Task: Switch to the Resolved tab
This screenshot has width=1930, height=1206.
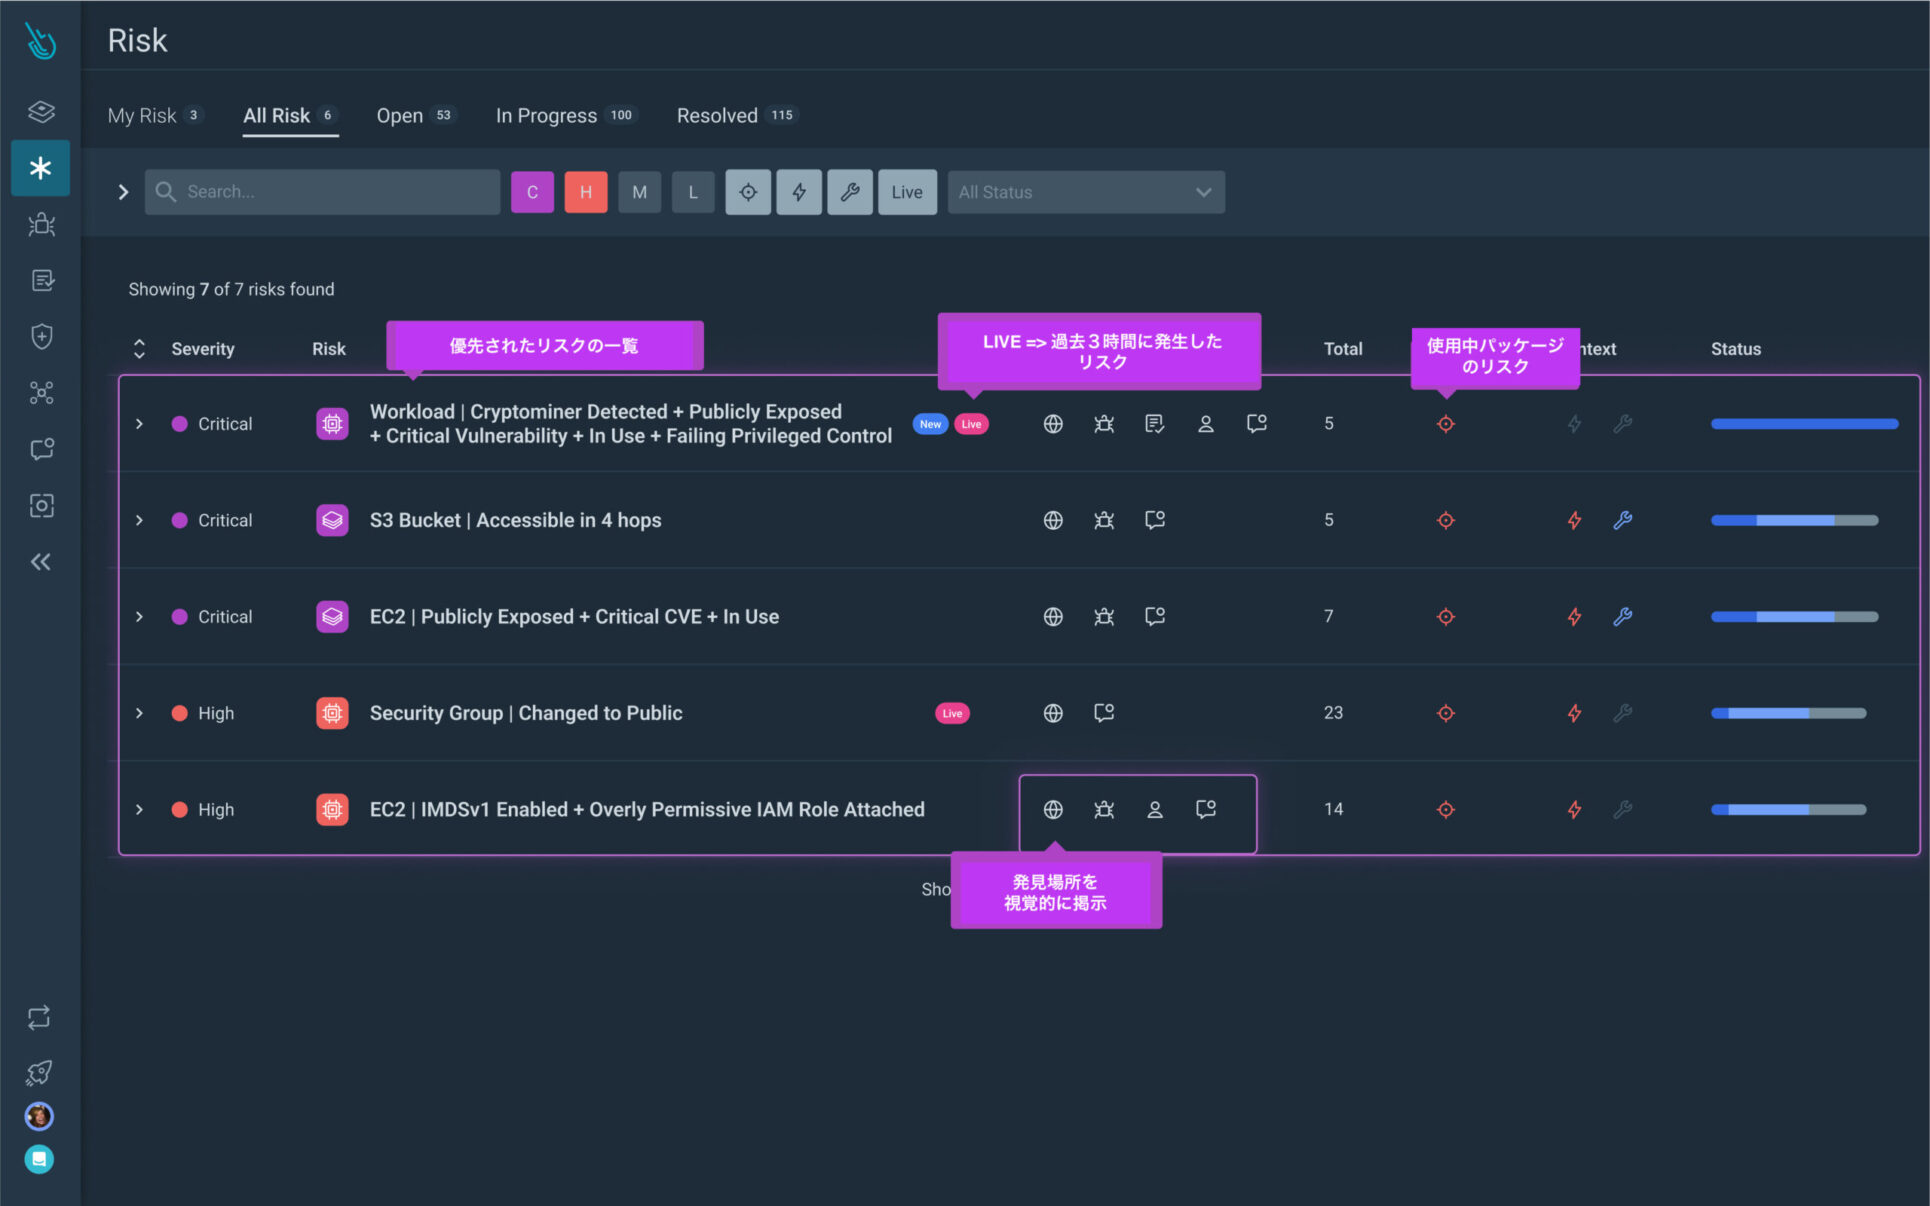Action: 718,115
